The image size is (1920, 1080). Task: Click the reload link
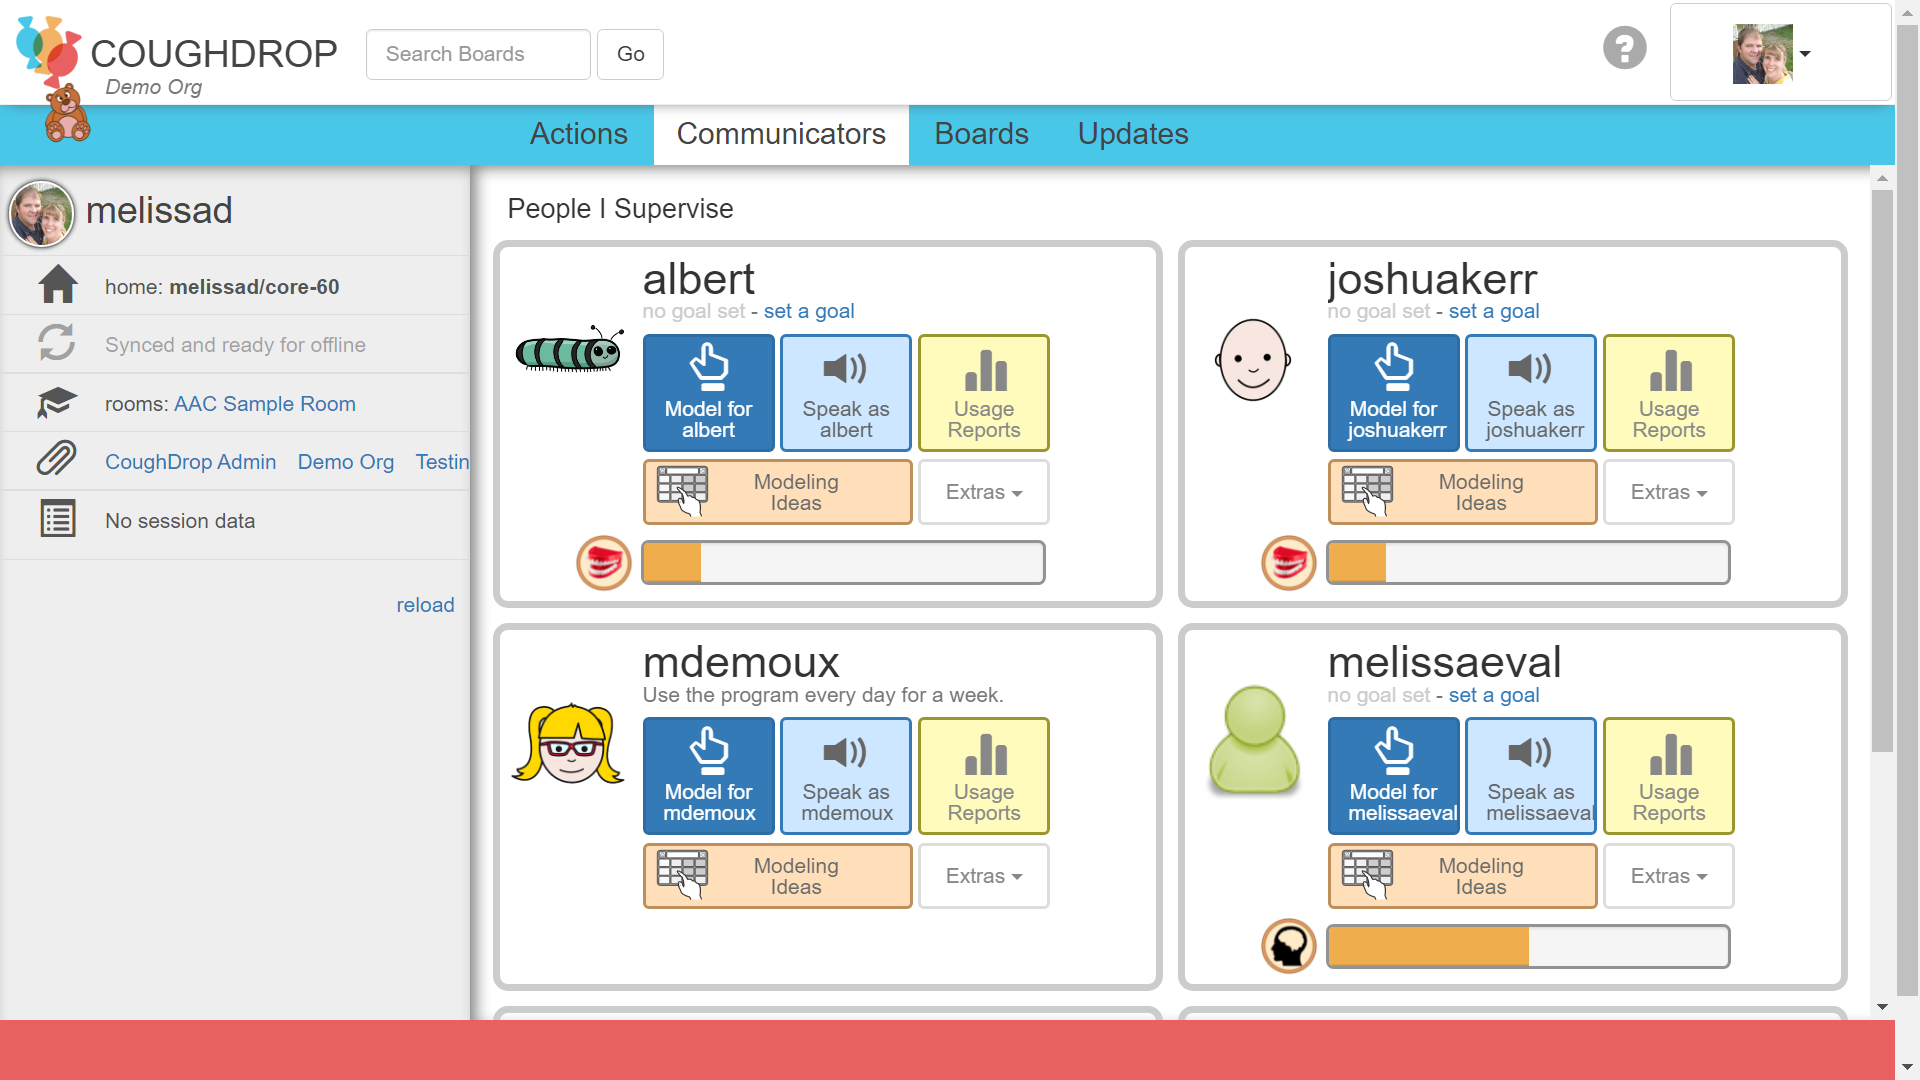coord(425,605)
